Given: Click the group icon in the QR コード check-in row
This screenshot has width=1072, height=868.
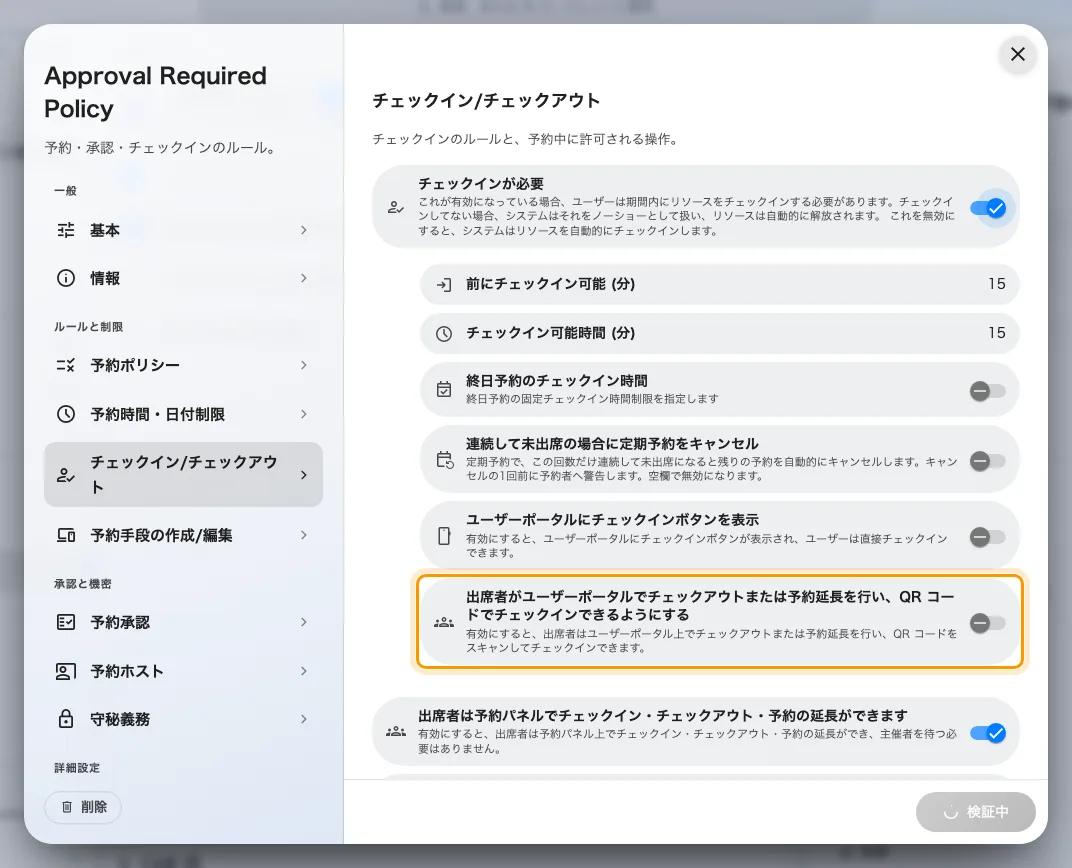Looking at the screenshot, I should (x=444, y=623).
